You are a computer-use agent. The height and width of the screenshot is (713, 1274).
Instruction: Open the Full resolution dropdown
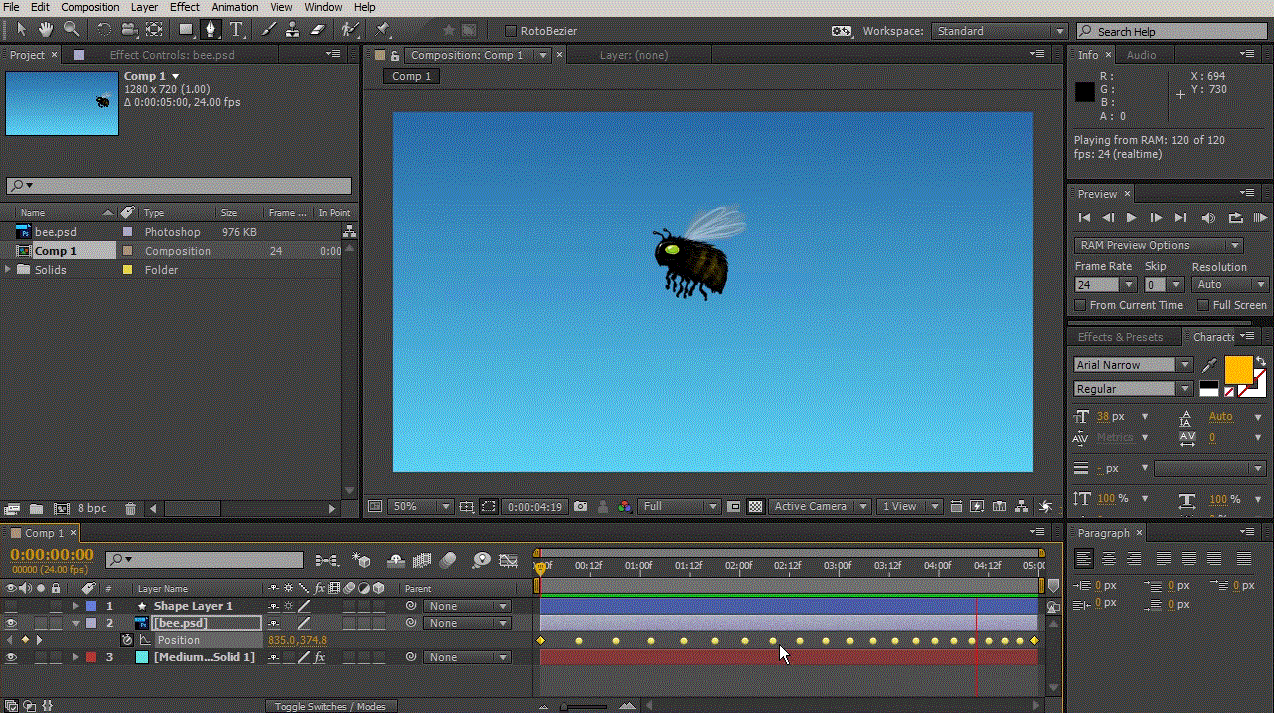[678, 507]
